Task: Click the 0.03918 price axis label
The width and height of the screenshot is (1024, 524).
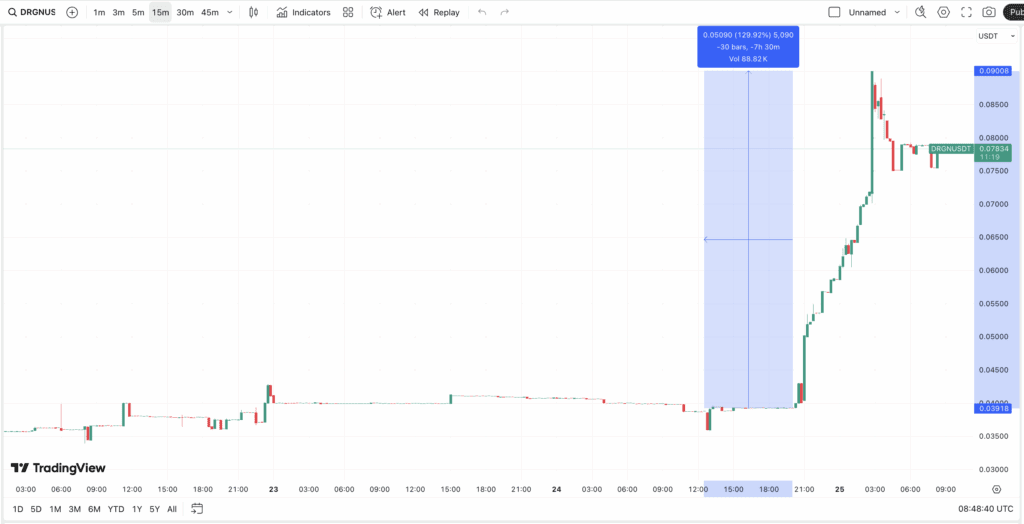Action: [x=993, y=408]
